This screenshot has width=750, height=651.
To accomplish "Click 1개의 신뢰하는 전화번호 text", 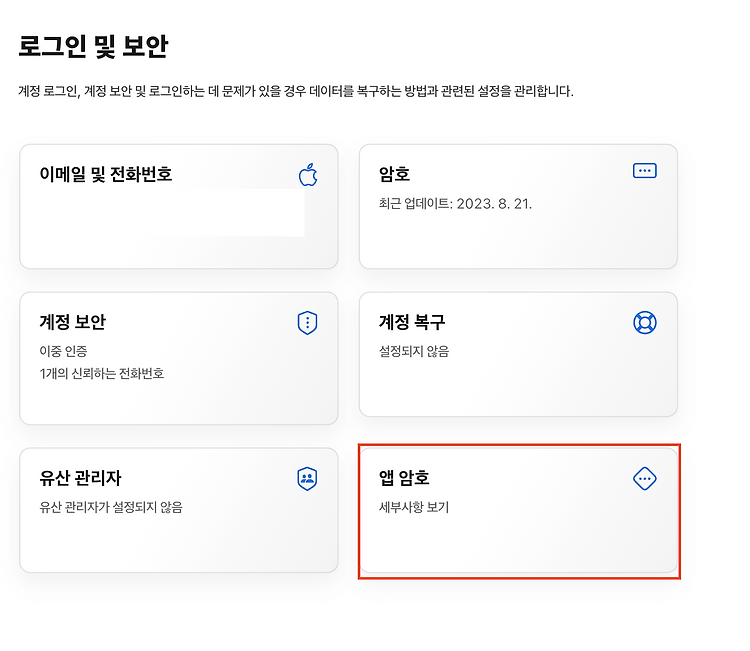I will (102, 374).
